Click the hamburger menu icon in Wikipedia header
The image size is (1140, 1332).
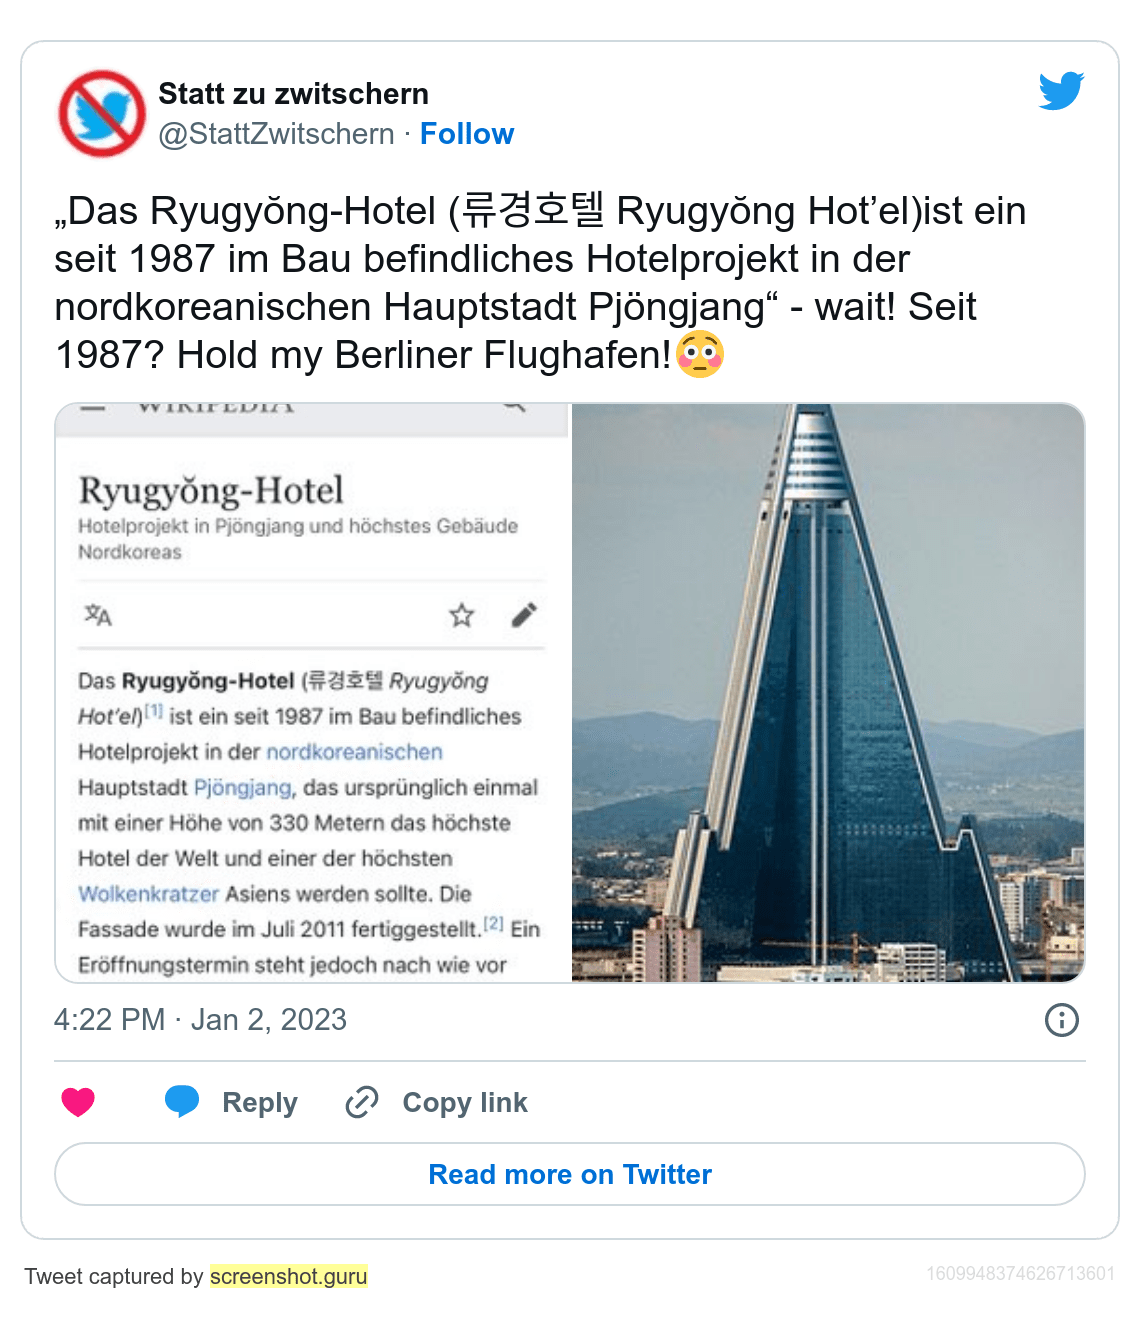(x=93, y=408)
